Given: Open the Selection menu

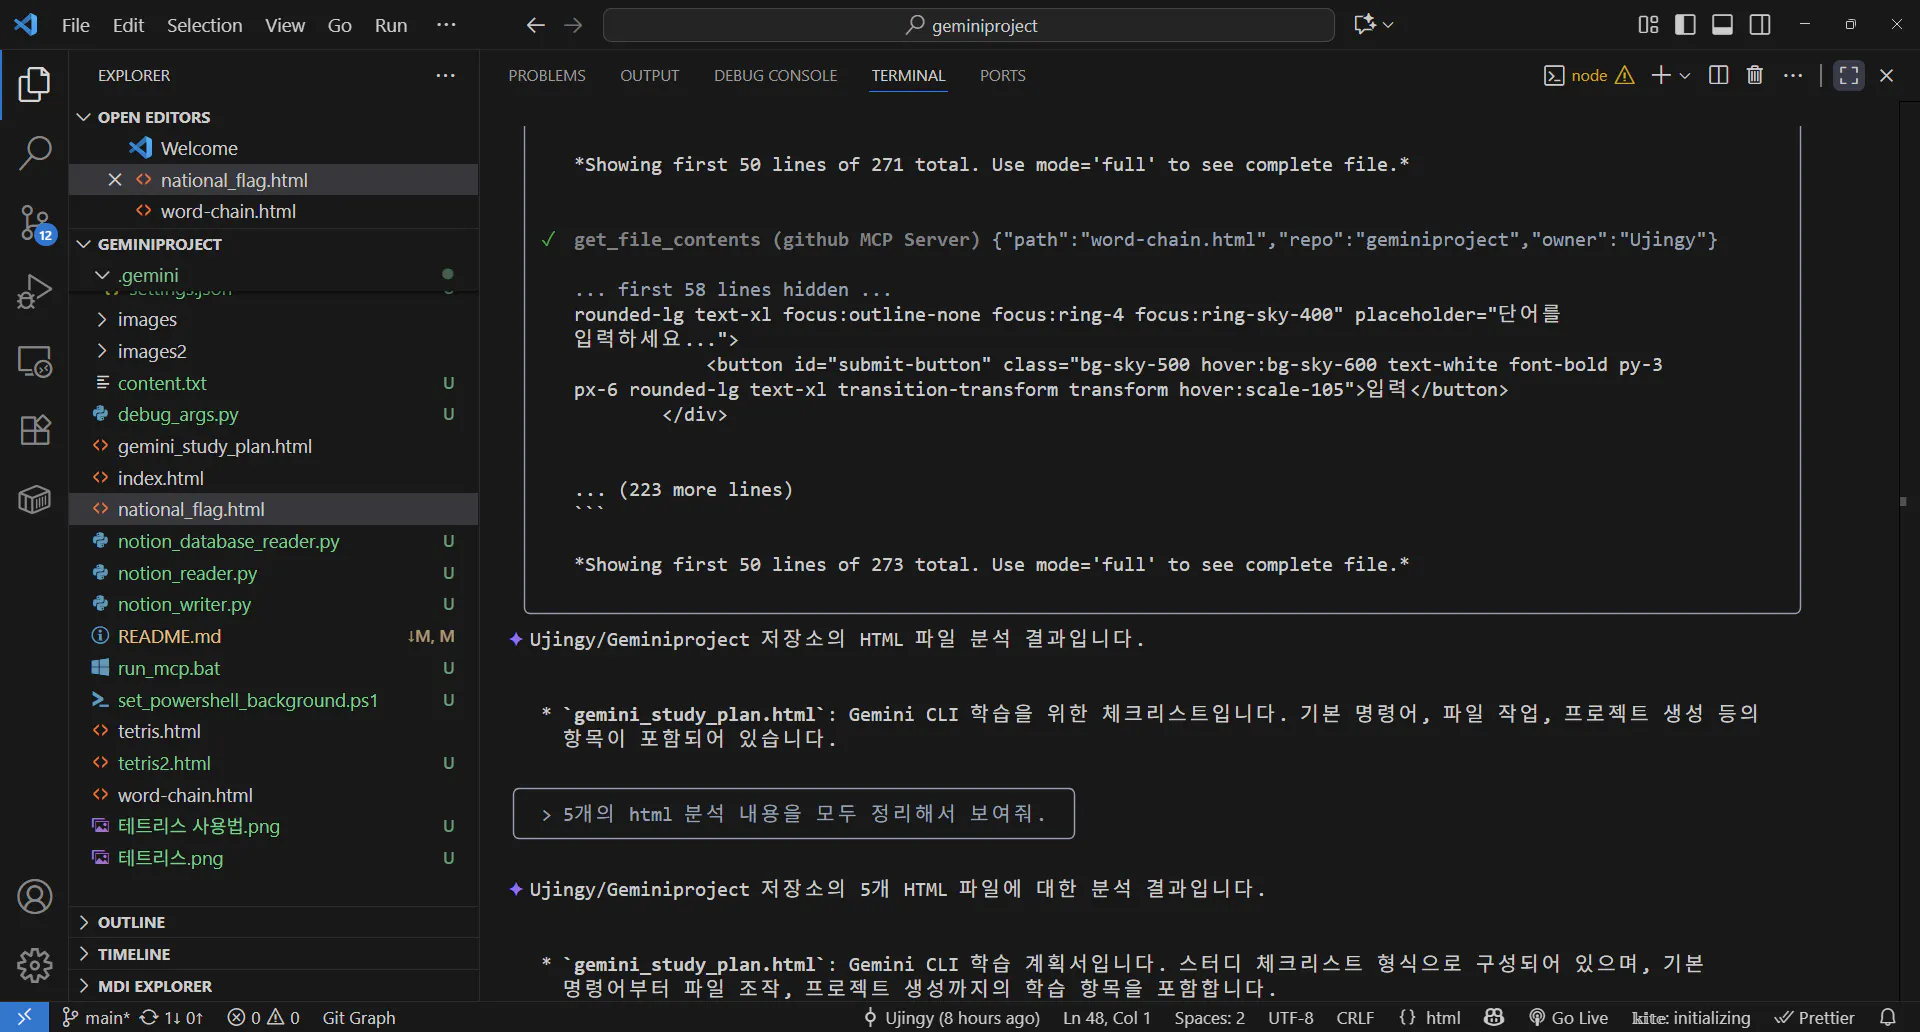Looking at the screenshot, I should (x=204, y=25).
